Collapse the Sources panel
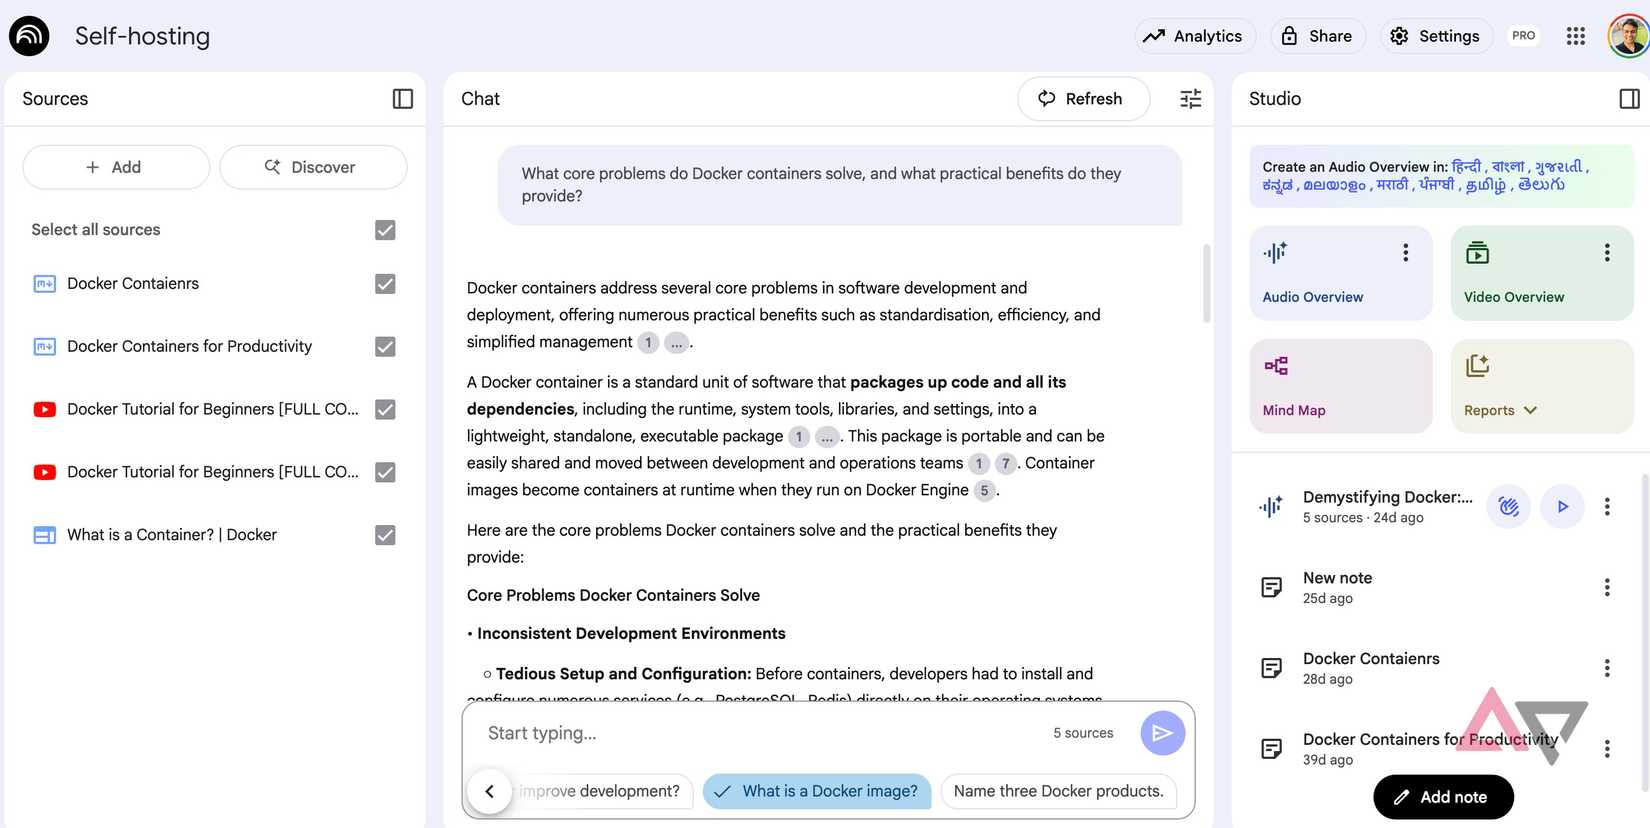The height and width of the screenshot is (828, 1650). click(x=402, y=98)
